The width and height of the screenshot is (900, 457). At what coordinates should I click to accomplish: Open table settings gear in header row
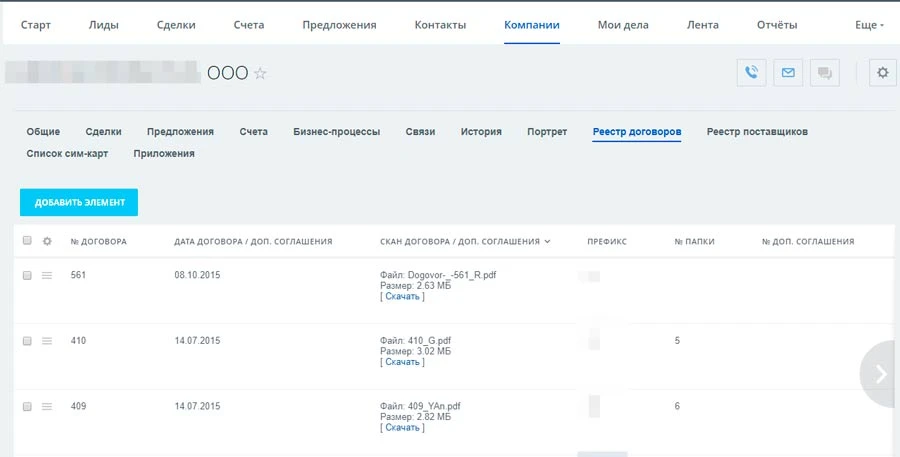click(47, 241)
